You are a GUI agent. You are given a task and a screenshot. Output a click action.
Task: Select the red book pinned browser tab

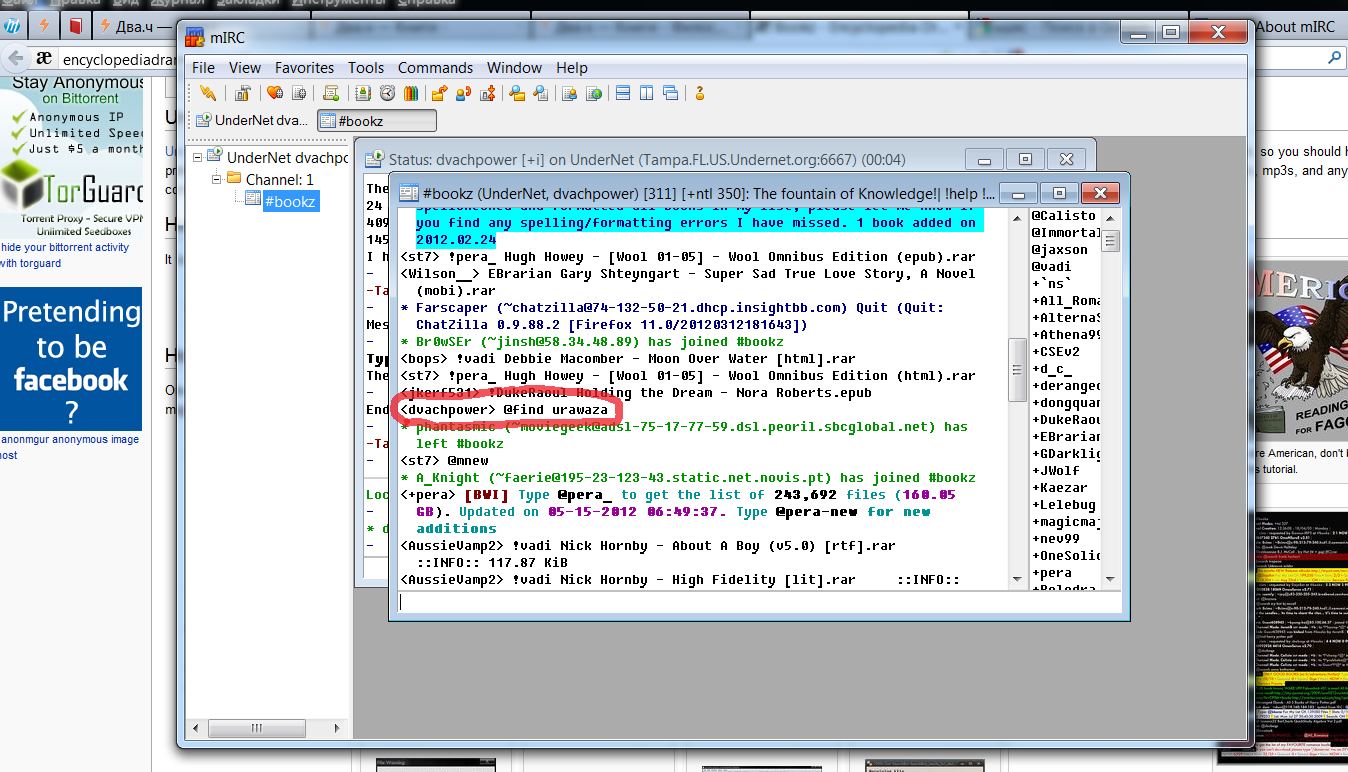point(75,26)
